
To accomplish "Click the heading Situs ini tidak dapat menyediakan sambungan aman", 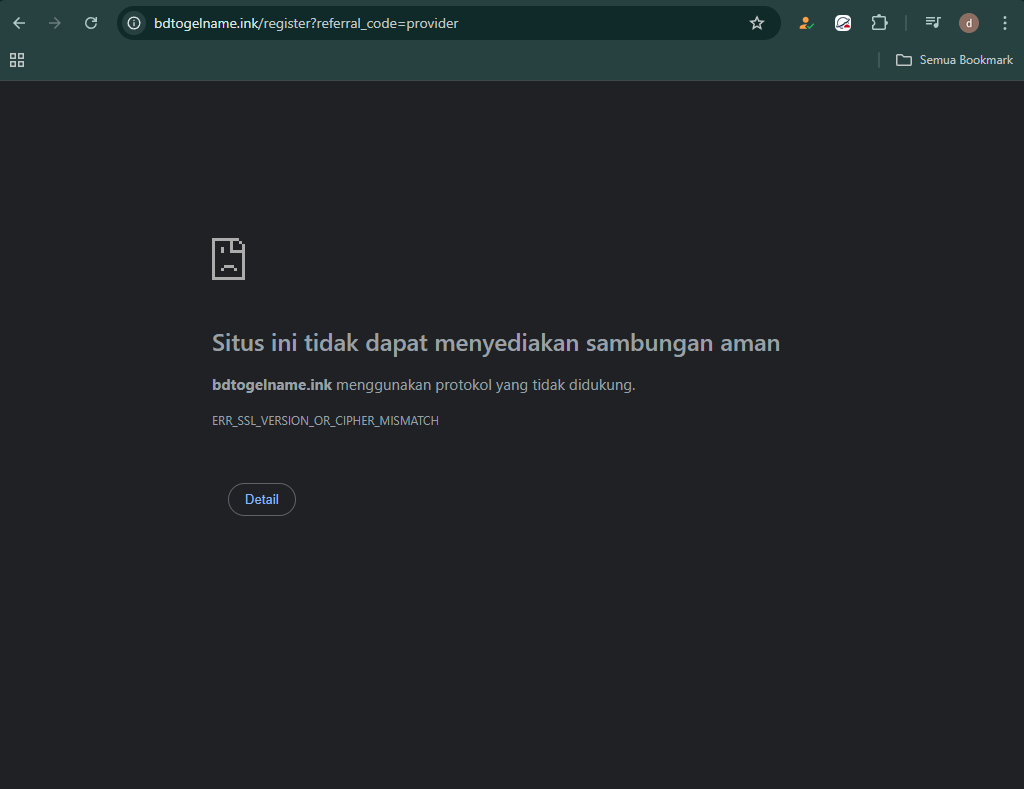I will (x=496, y=343).
